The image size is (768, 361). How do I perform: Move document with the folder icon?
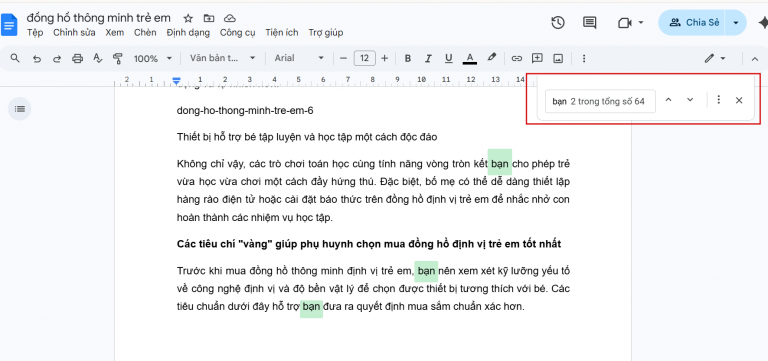point(209,19)
